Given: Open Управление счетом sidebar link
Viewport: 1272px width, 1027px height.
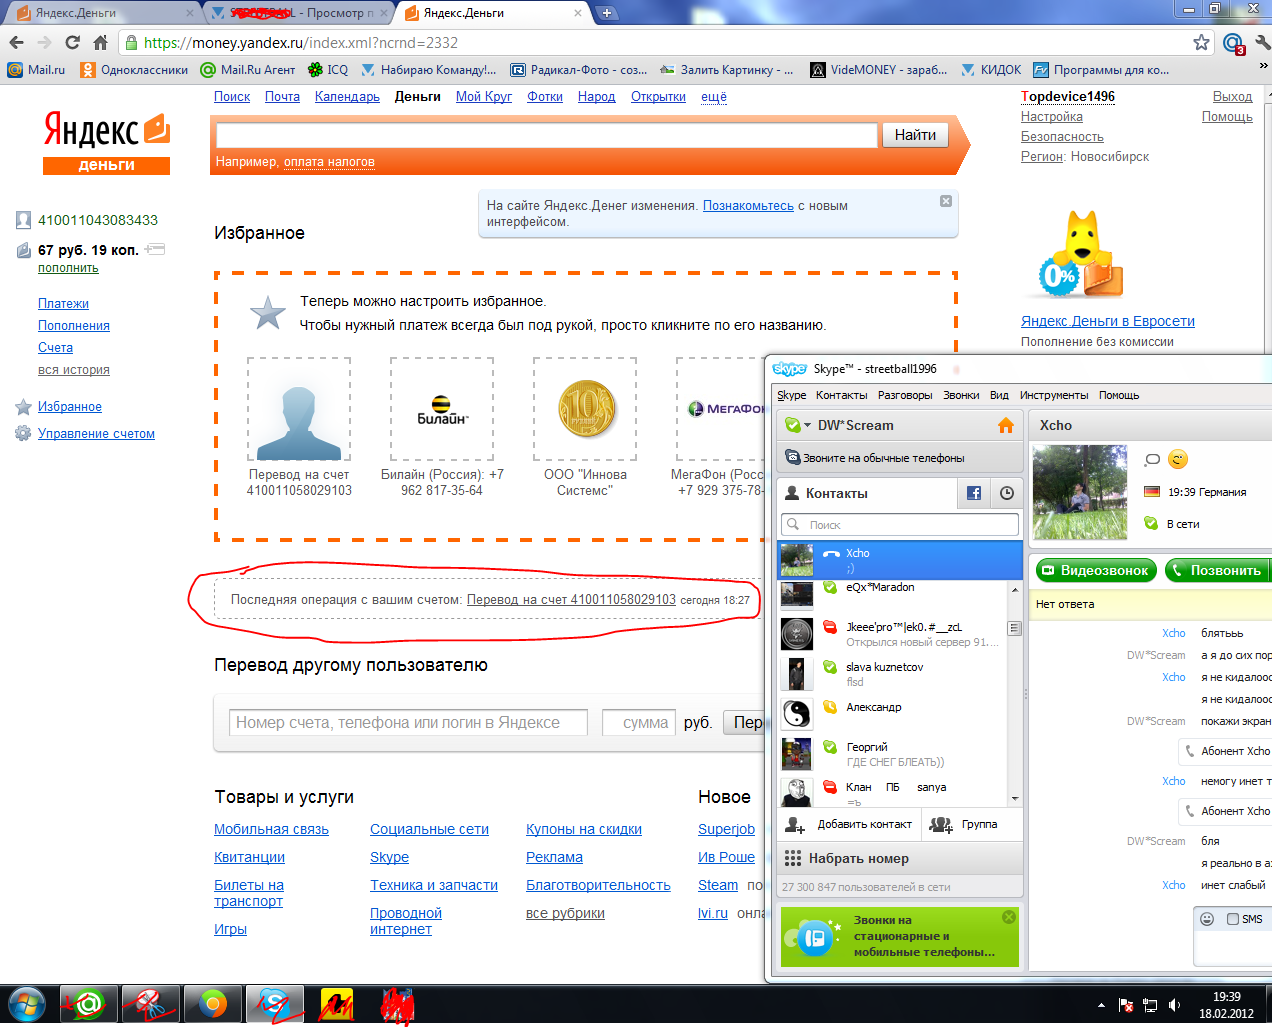Looking at the screenshot, I should click(x=96, y=434).
